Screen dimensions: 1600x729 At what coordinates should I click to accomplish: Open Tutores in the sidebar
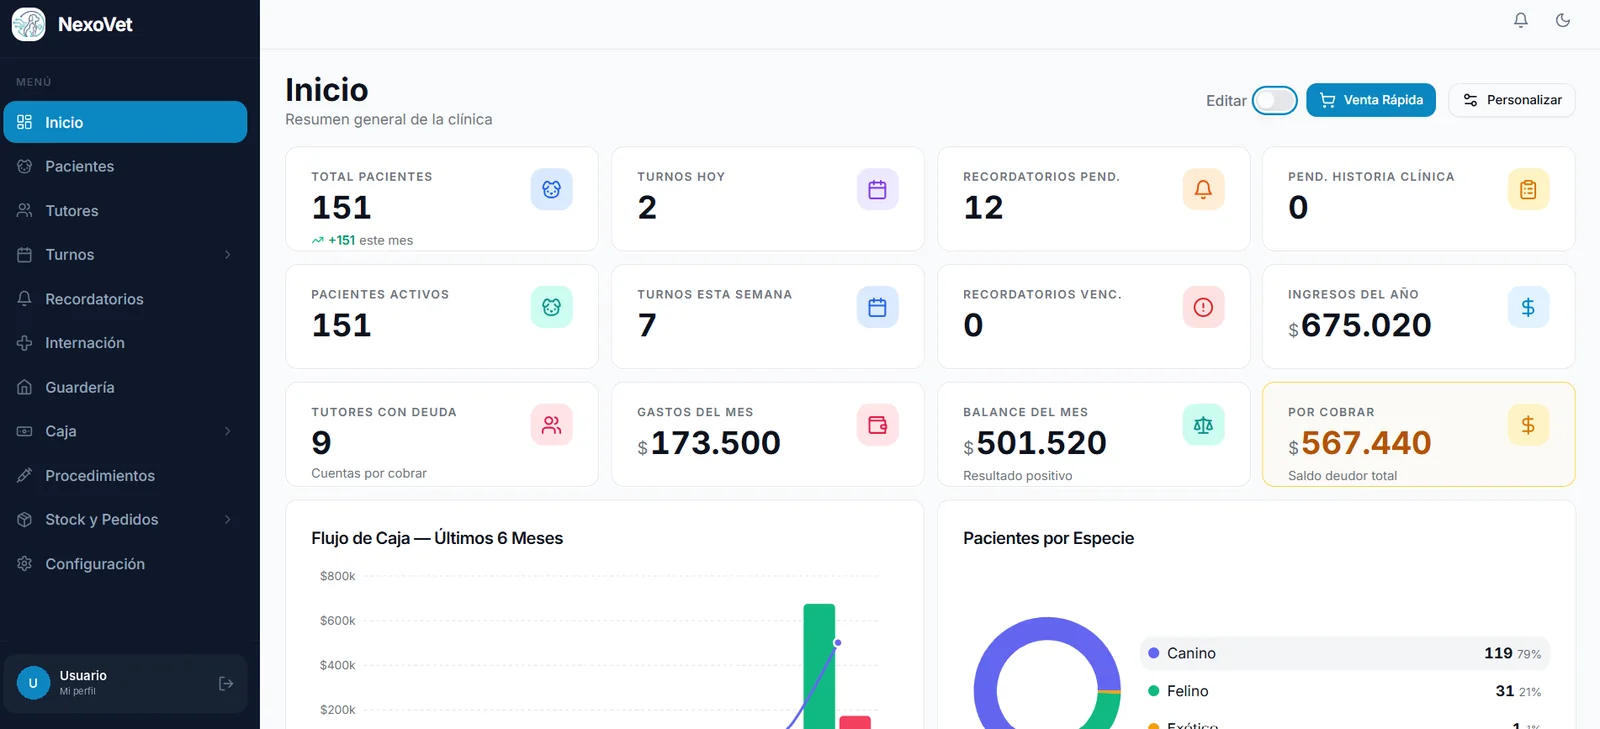(125, 211)
